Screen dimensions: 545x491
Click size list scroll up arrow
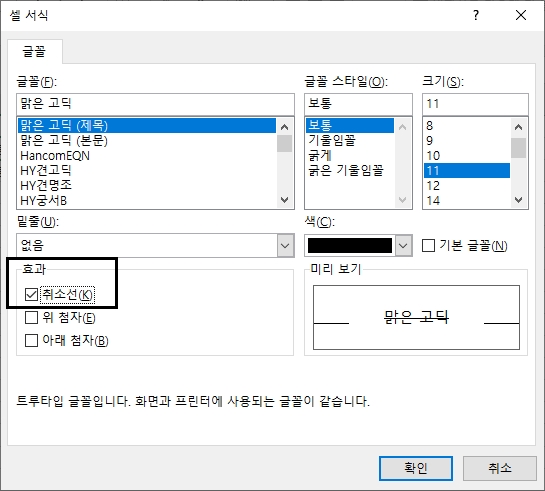[519, 127]
